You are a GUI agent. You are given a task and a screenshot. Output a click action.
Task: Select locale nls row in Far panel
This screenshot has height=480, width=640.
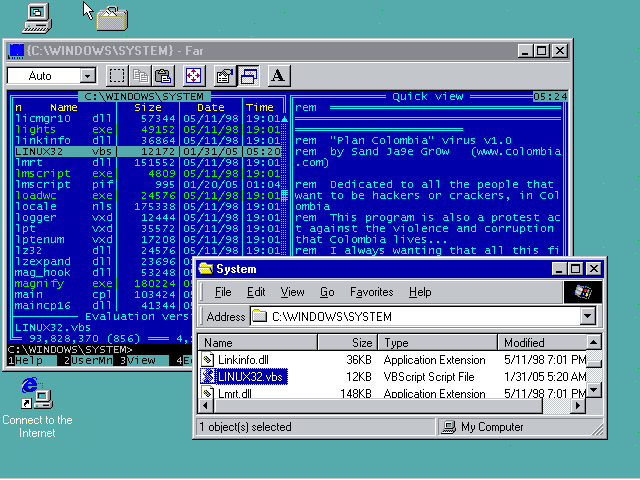click(148, 207)
